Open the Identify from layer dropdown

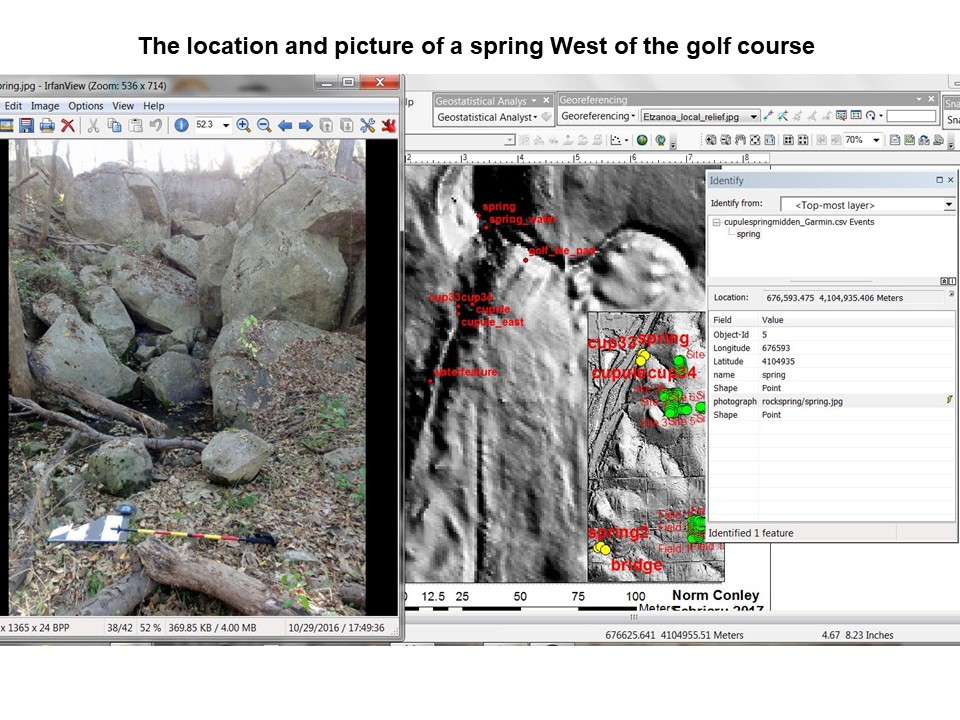pos(948,204)
